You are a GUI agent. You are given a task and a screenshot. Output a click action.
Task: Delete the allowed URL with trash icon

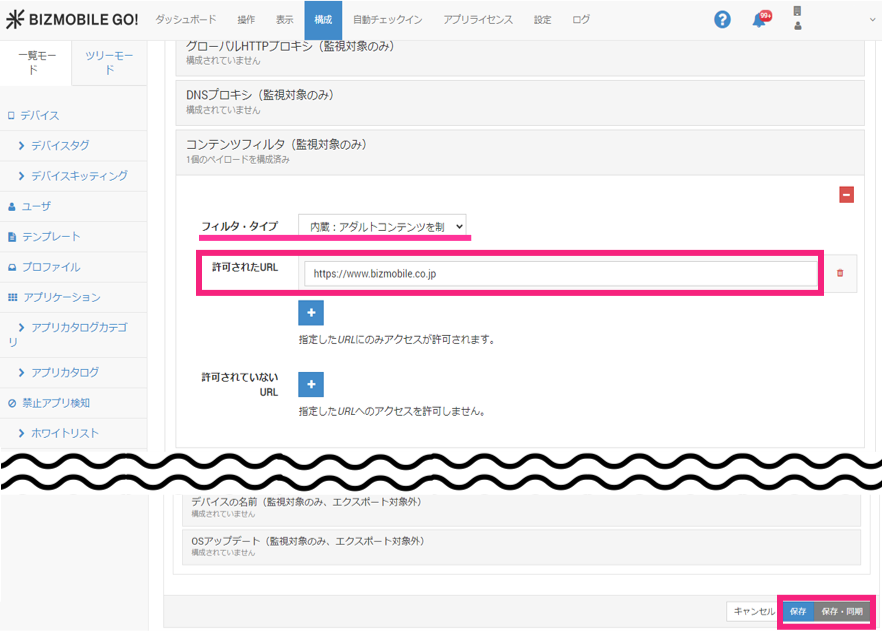pyautogui.click(x=840, y=273)
